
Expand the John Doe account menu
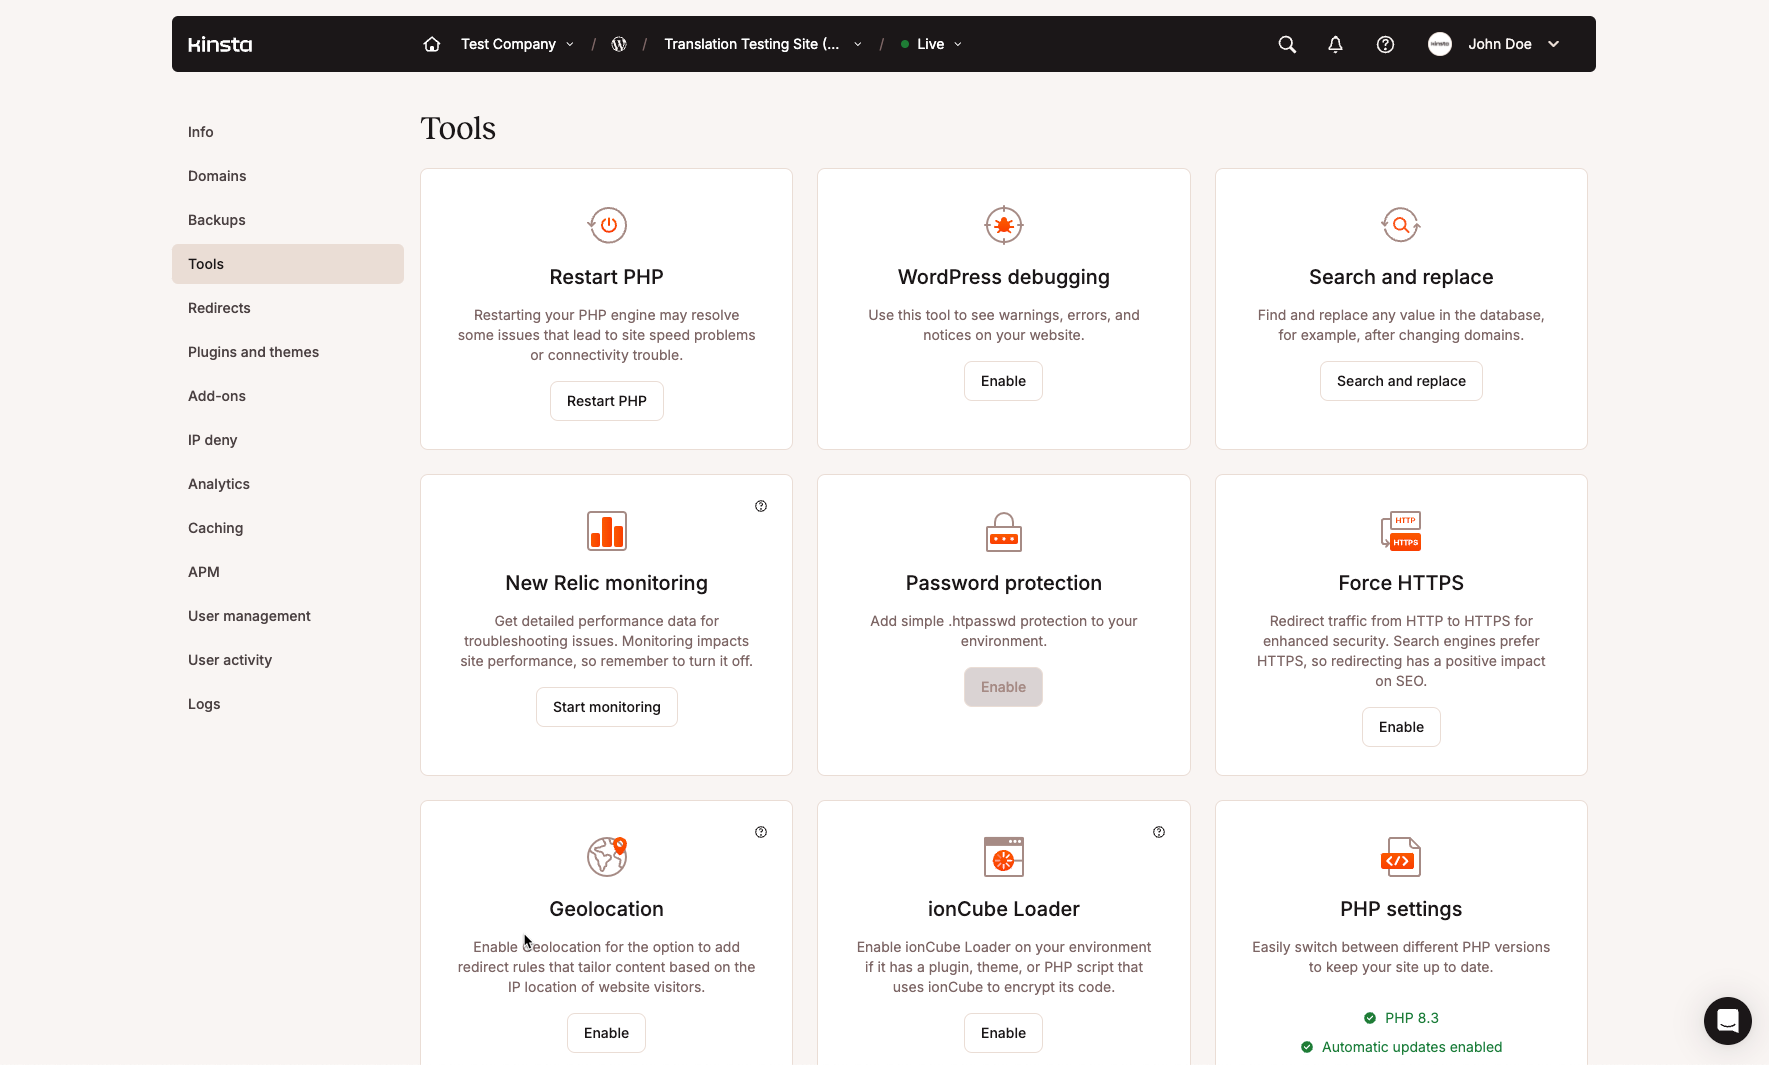pyautogui.click(x=1554, y=44)
